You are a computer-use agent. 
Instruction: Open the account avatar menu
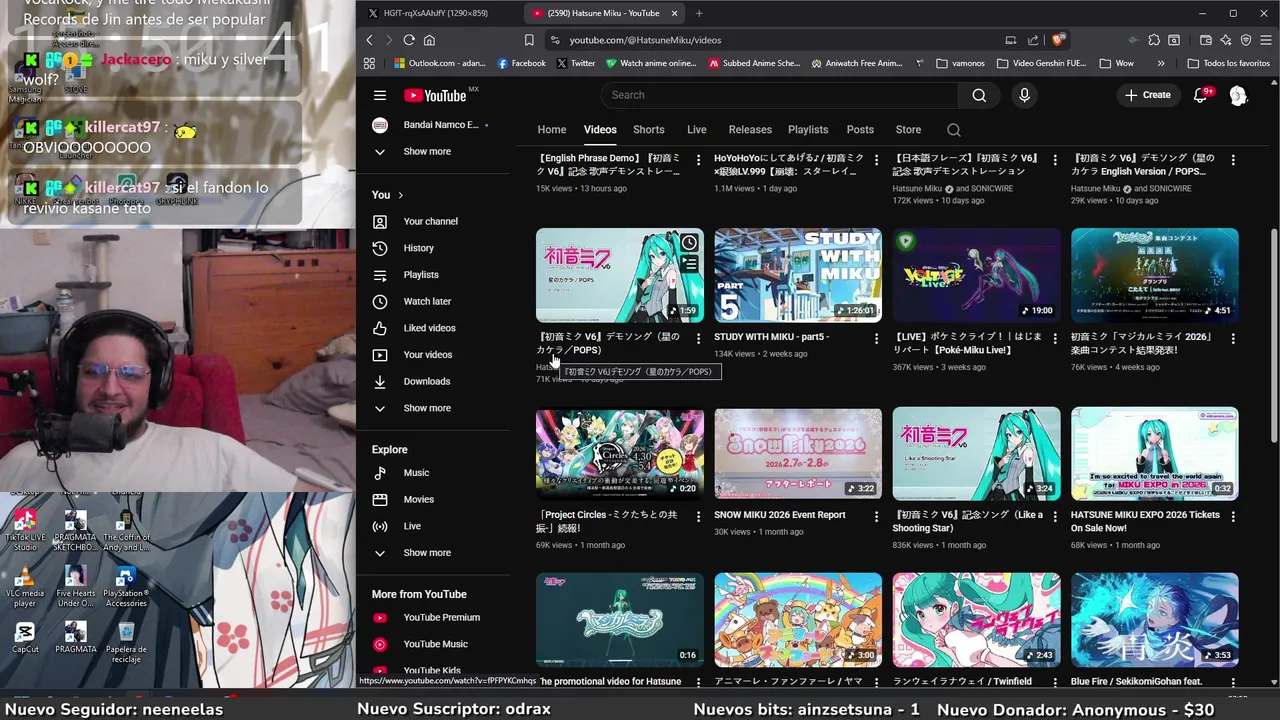[1238, 95]
